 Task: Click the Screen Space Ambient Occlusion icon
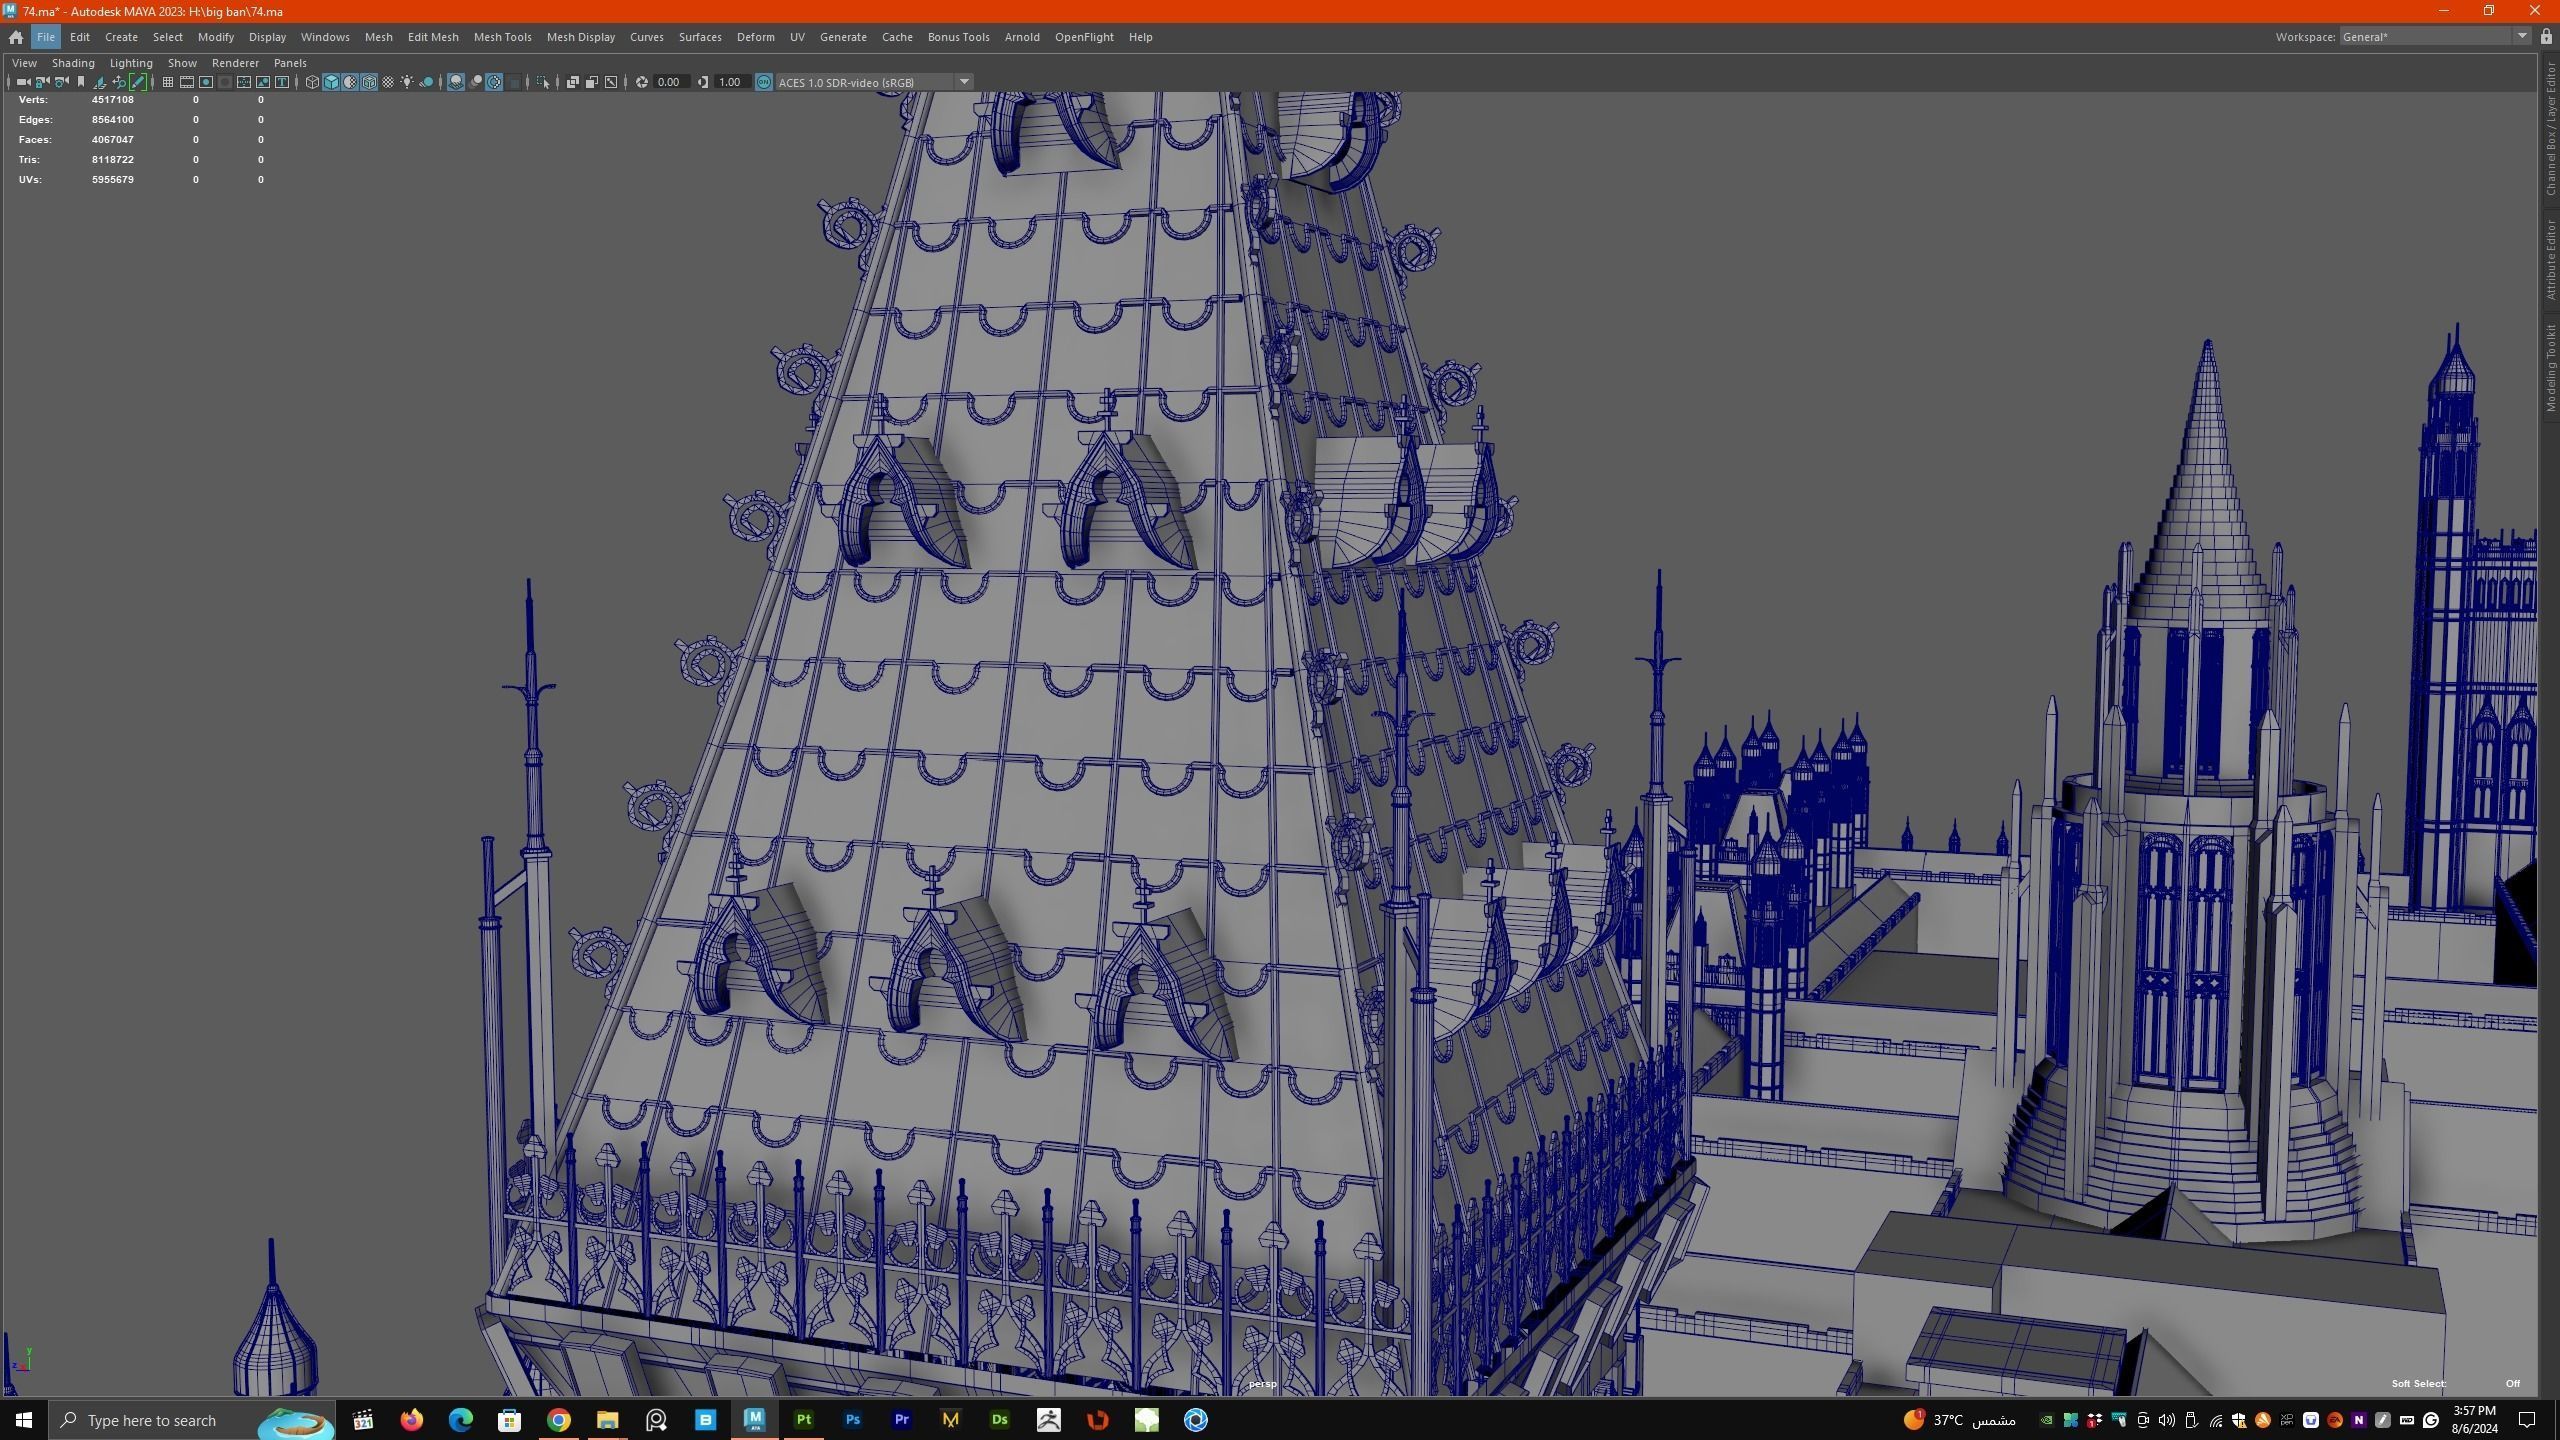tap(456, 82)
